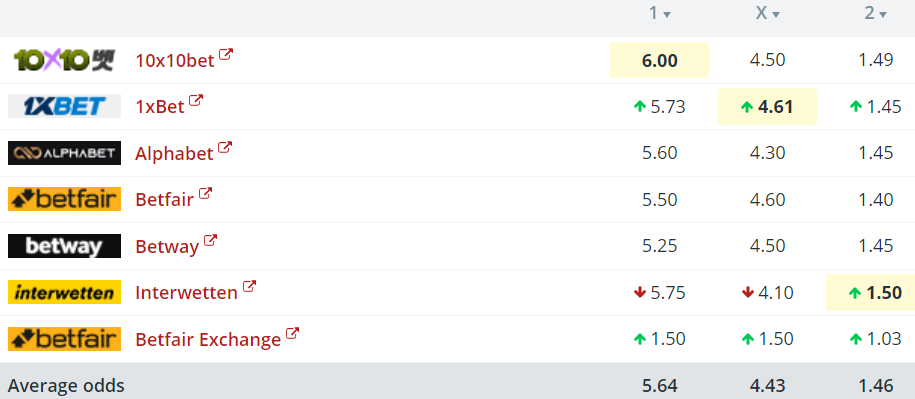
Task: Open the 10x10bet logo image
Action: point(64,60)
